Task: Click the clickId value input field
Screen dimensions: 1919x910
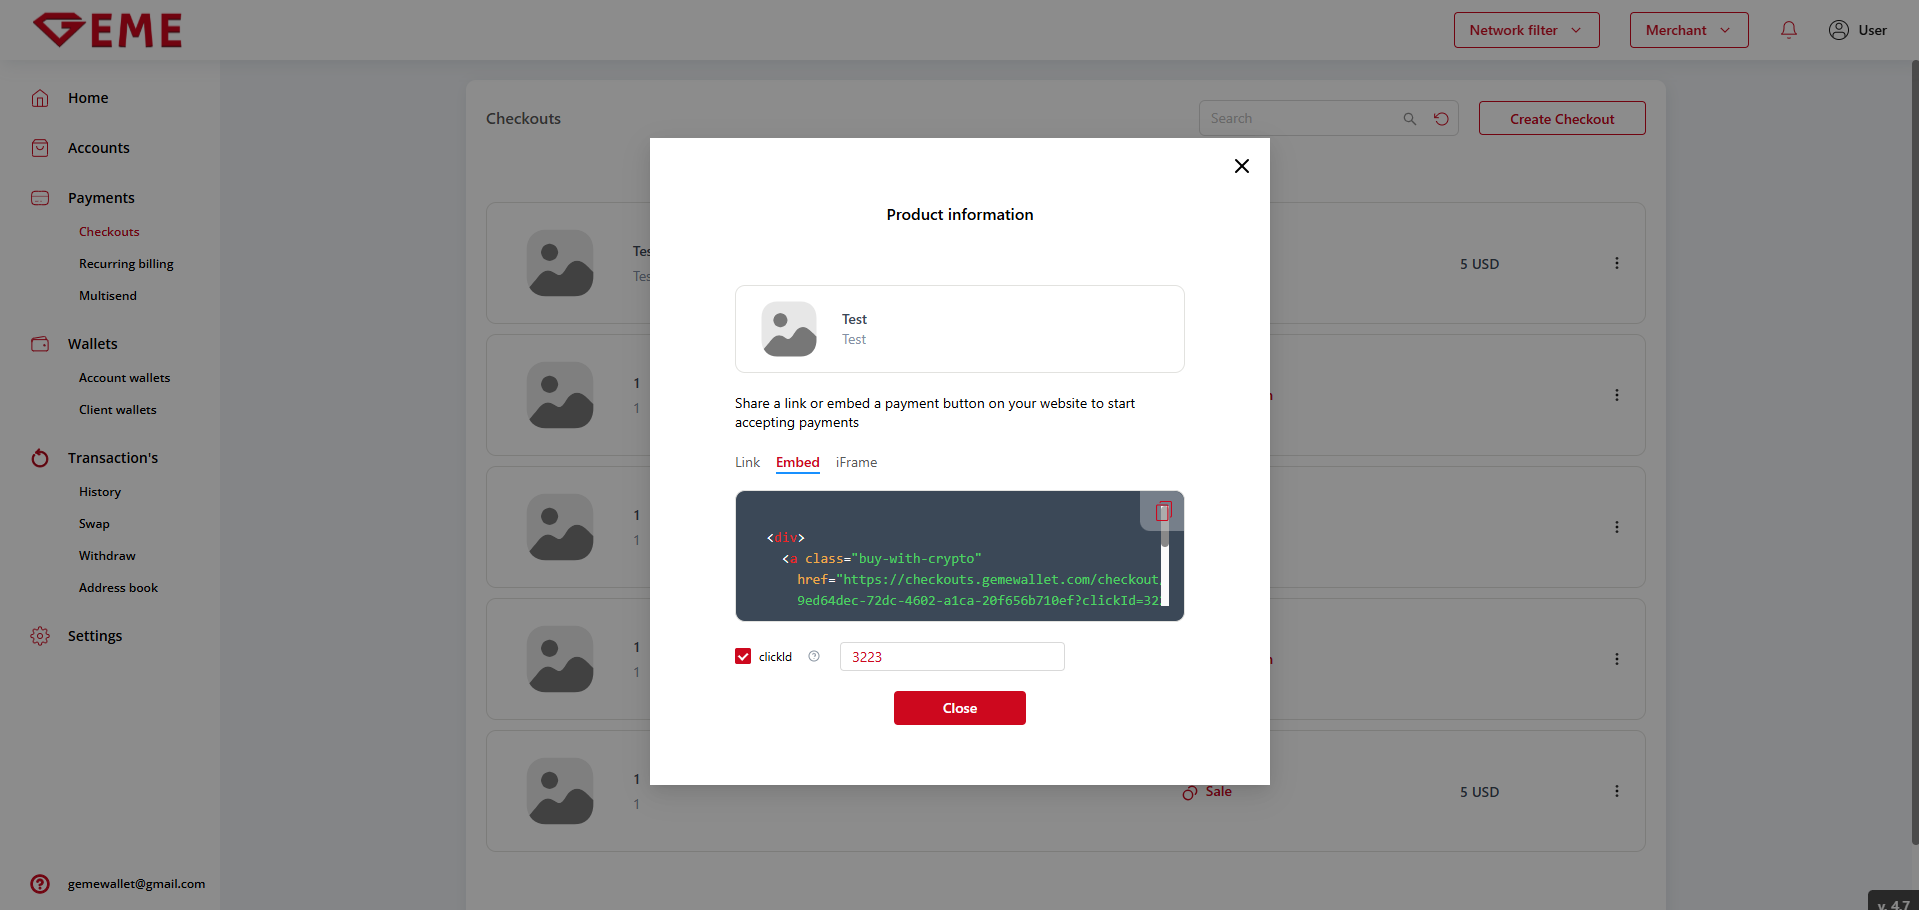Action: 951,657
